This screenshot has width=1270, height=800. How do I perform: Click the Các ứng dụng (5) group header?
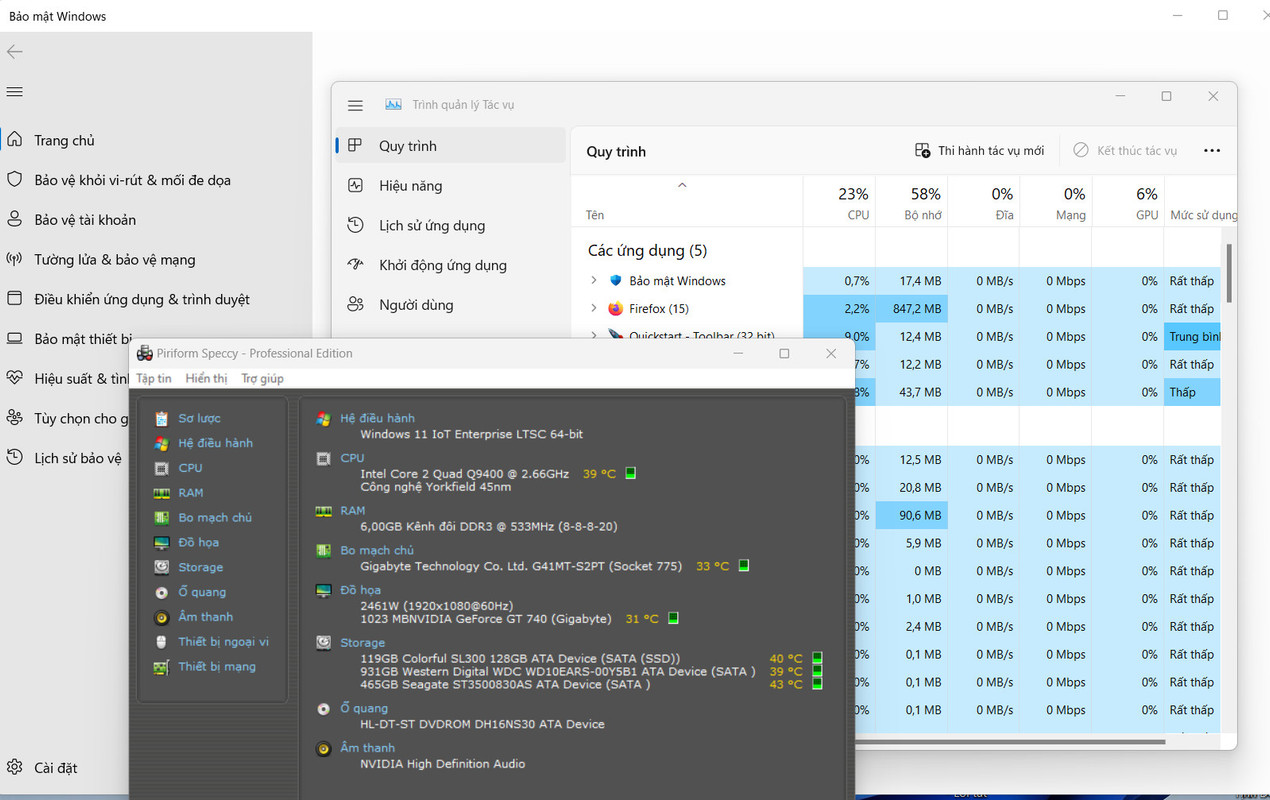coord(647,251)
